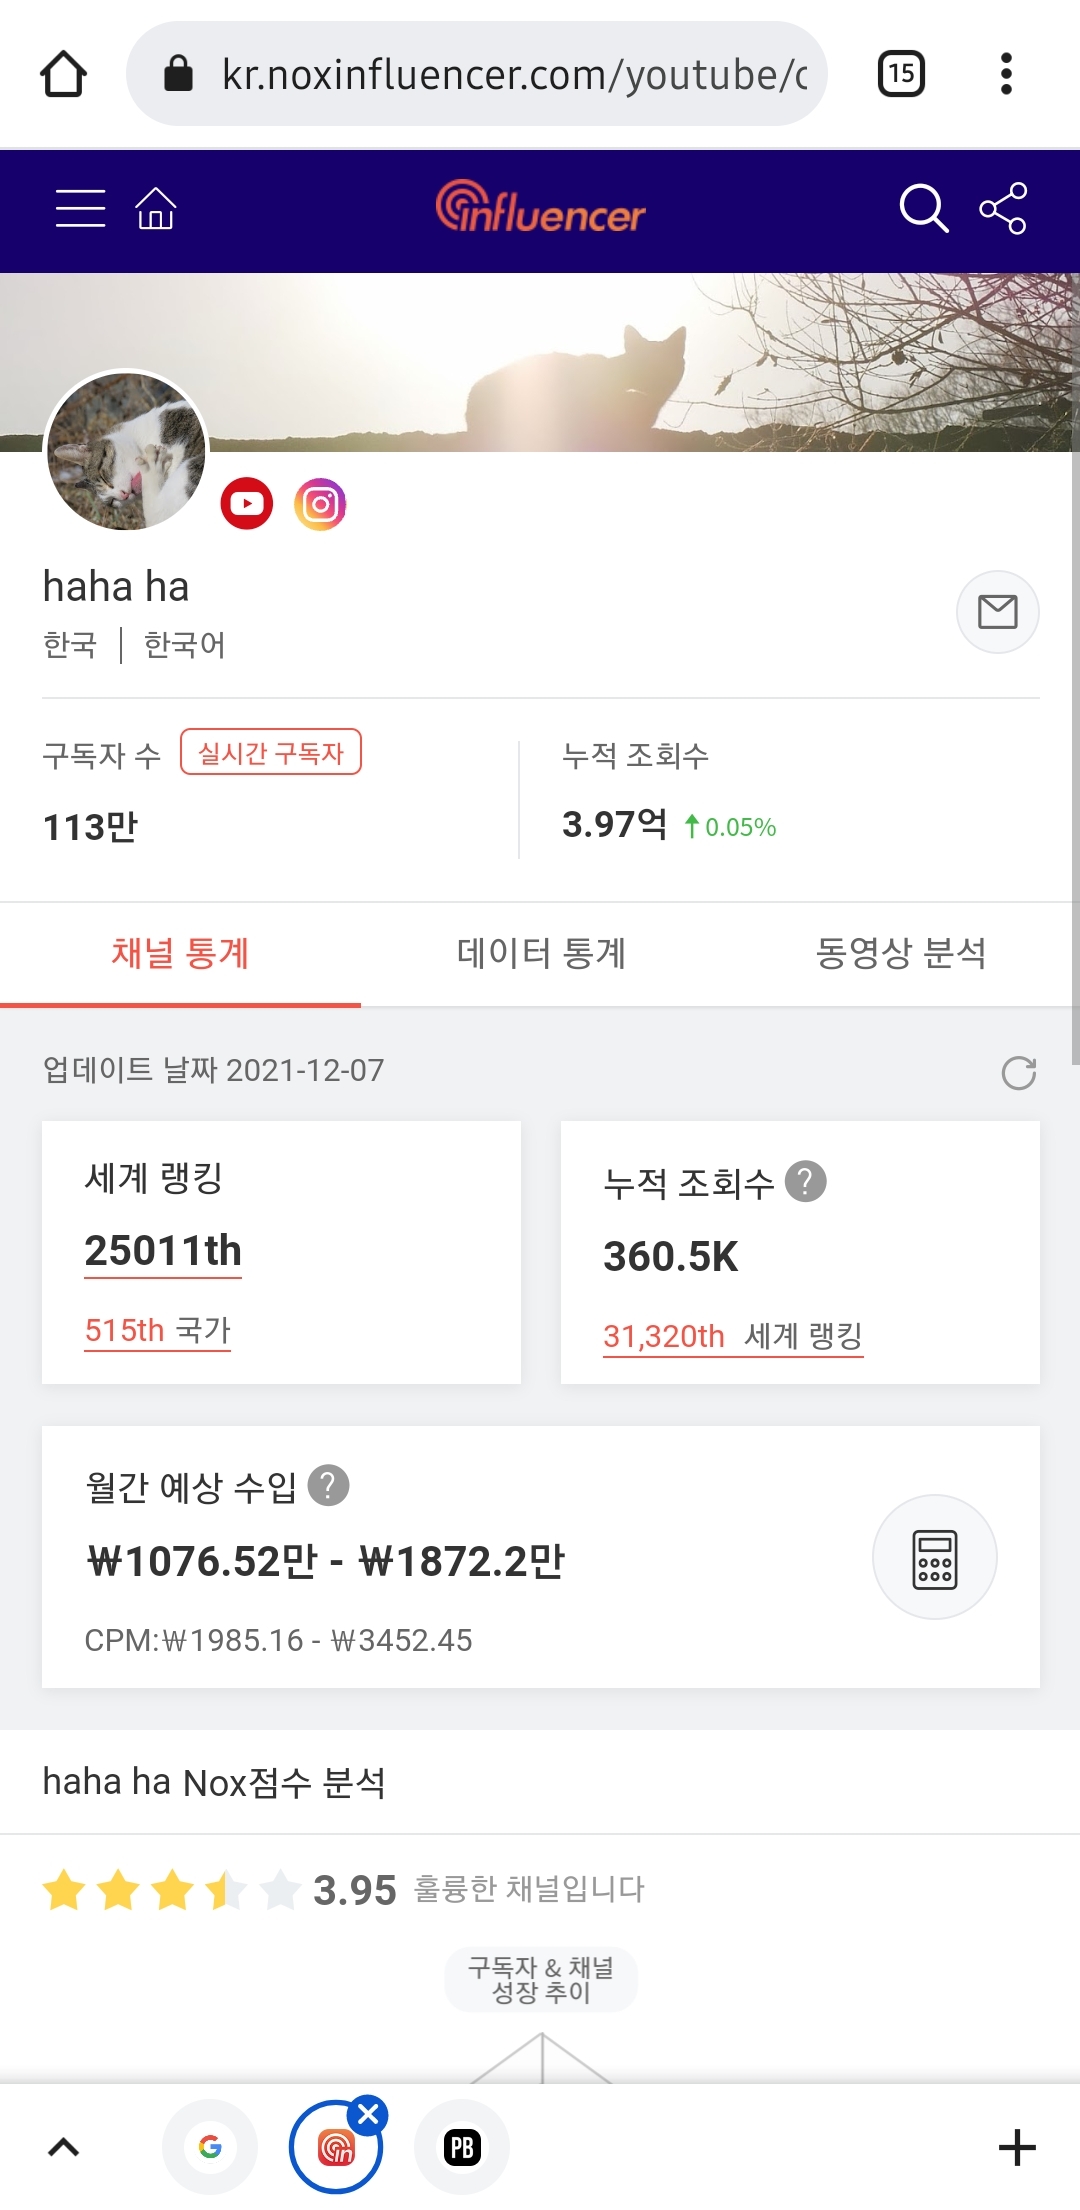Open the hamburger navigation menu
Viewport: 1080px width, 2210px height.
pyautogui.click(x=80, y=208)
